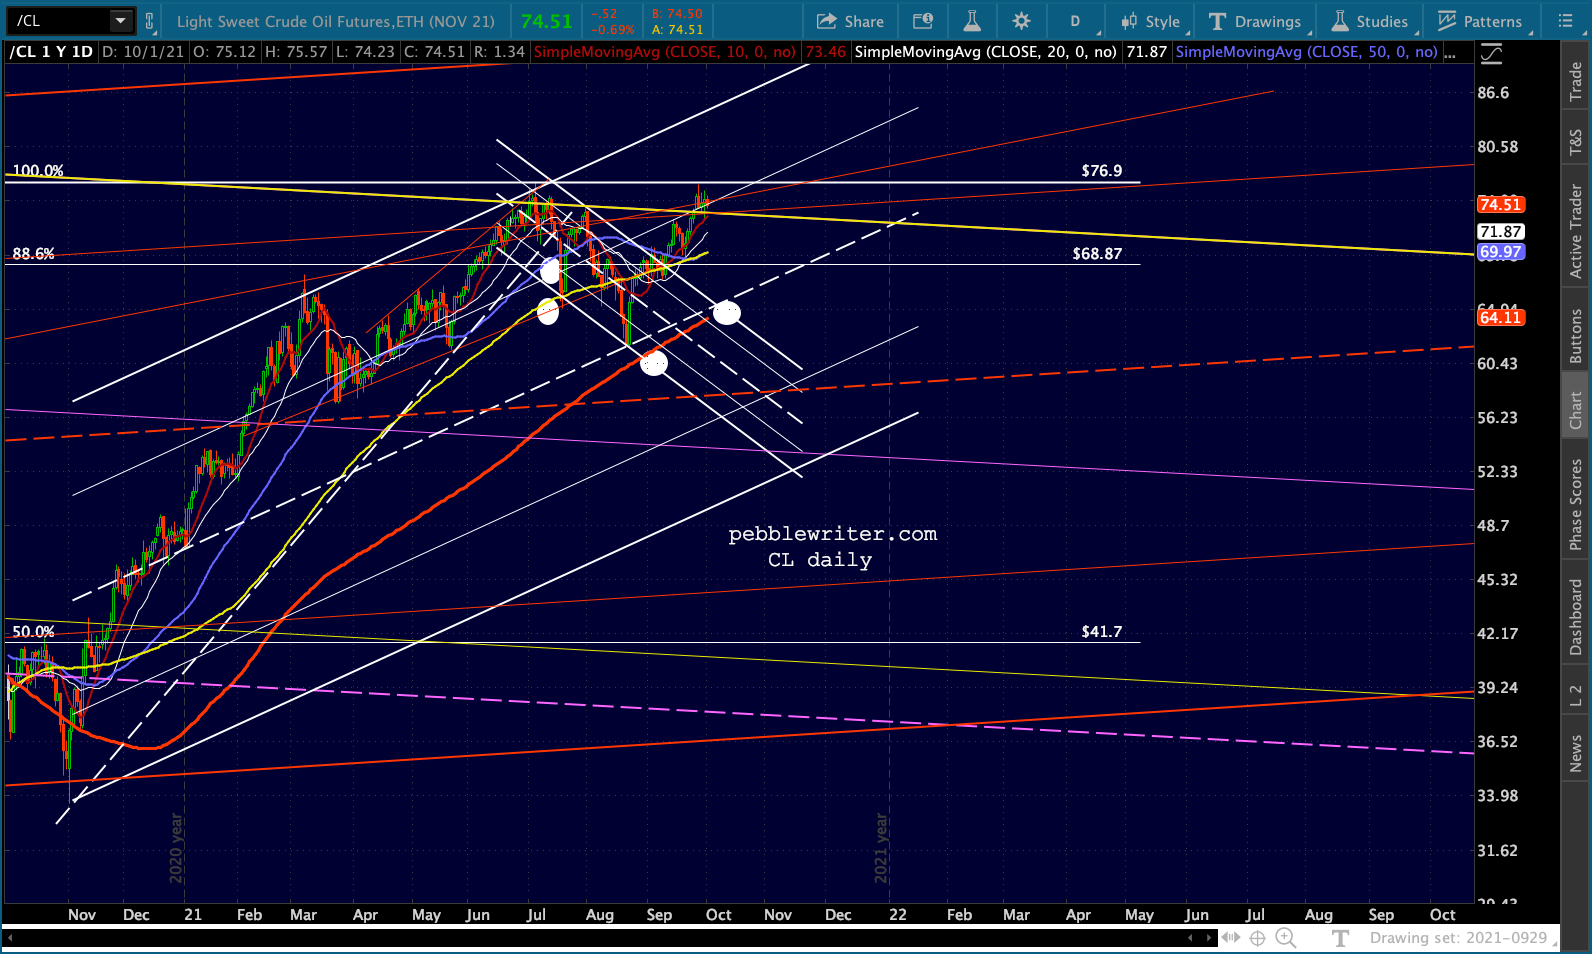Viewport: 1592px width, 954px height.
Task: Click the /CL 1 Y 1D chart title
Action: (x=51, y=52)
